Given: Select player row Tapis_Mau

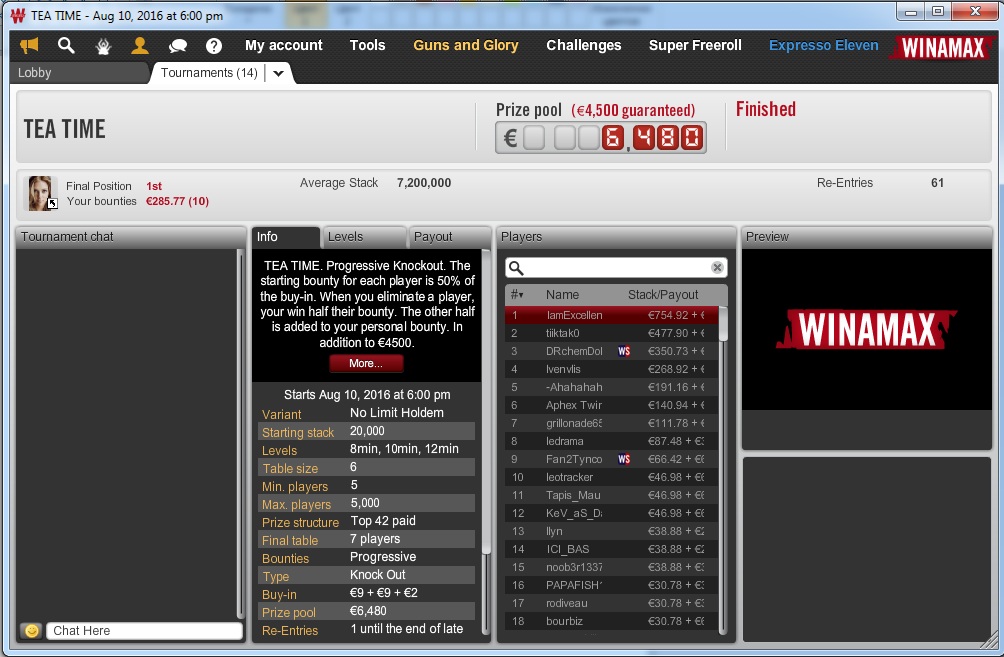Looking at the screenshot, I should 611,495.
